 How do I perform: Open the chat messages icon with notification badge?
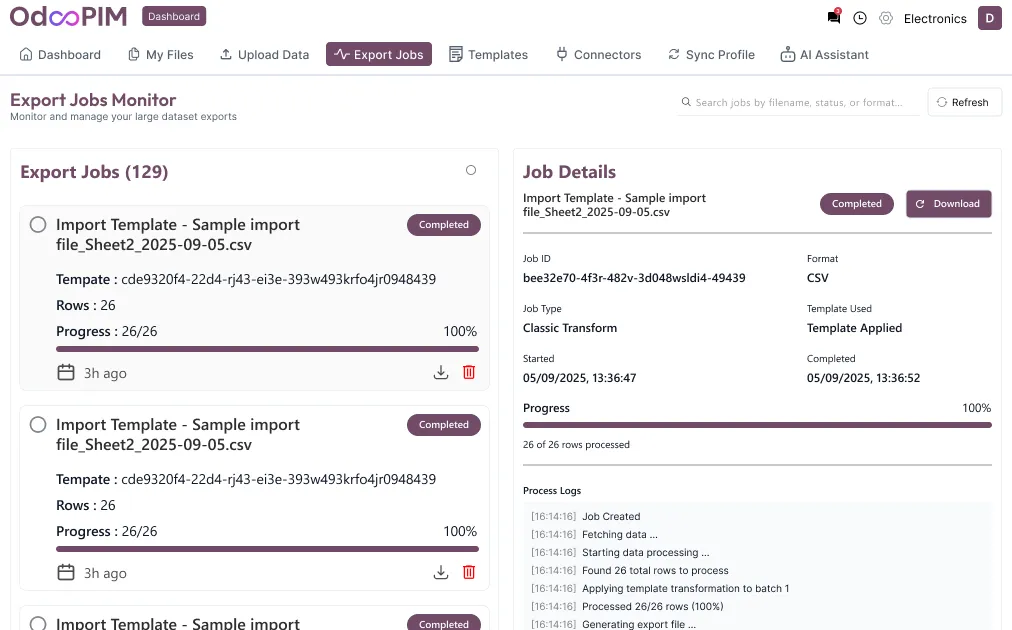click(834, 18)
